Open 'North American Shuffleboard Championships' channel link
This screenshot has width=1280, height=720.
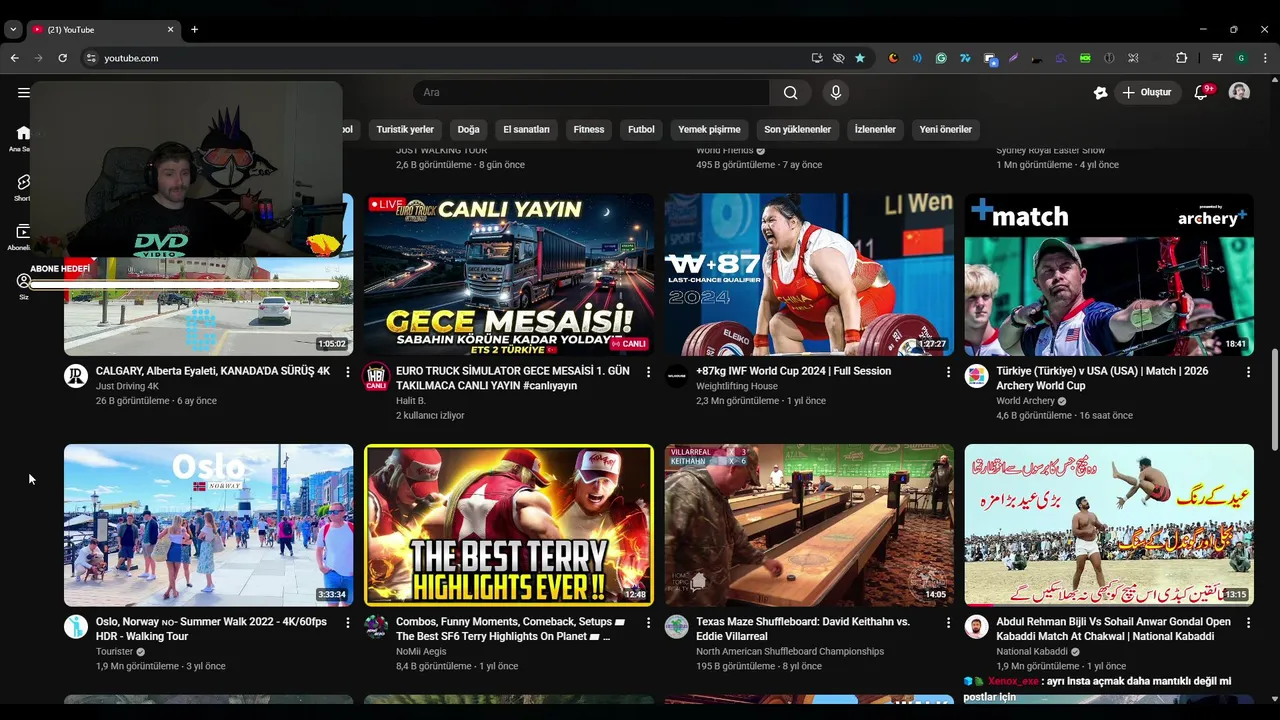click(x=790, y=652)
